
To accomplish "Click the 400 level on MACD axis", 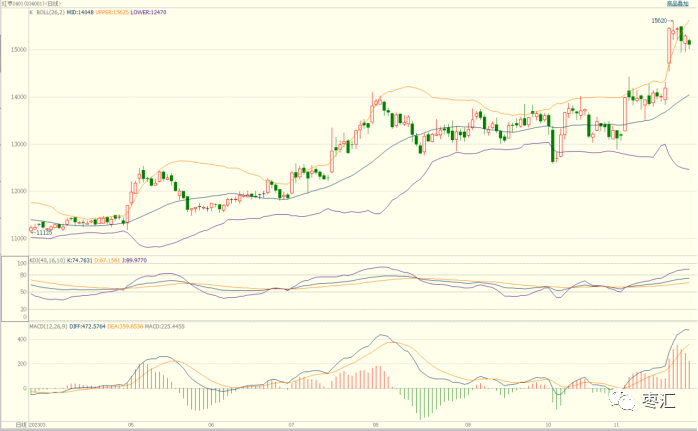I will 23,340.
